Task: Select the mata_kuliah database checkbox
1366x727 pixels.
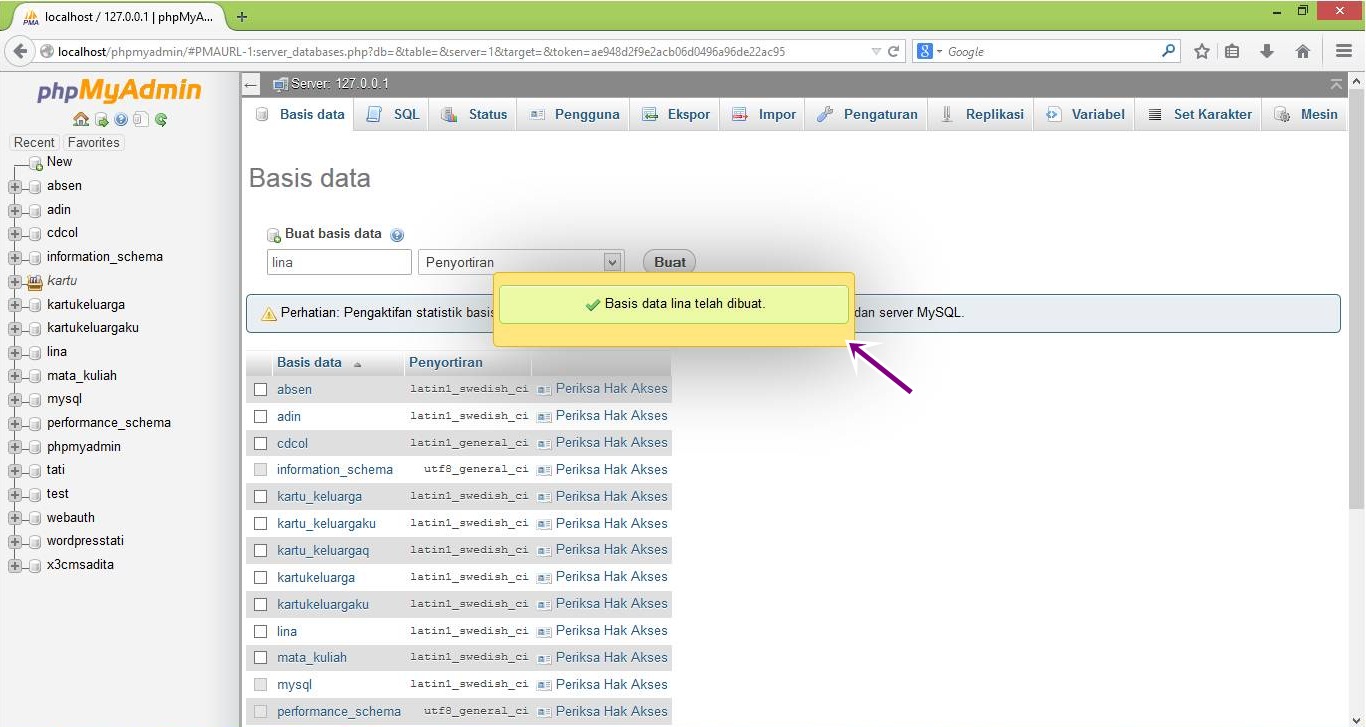Action: click(260, 658)
